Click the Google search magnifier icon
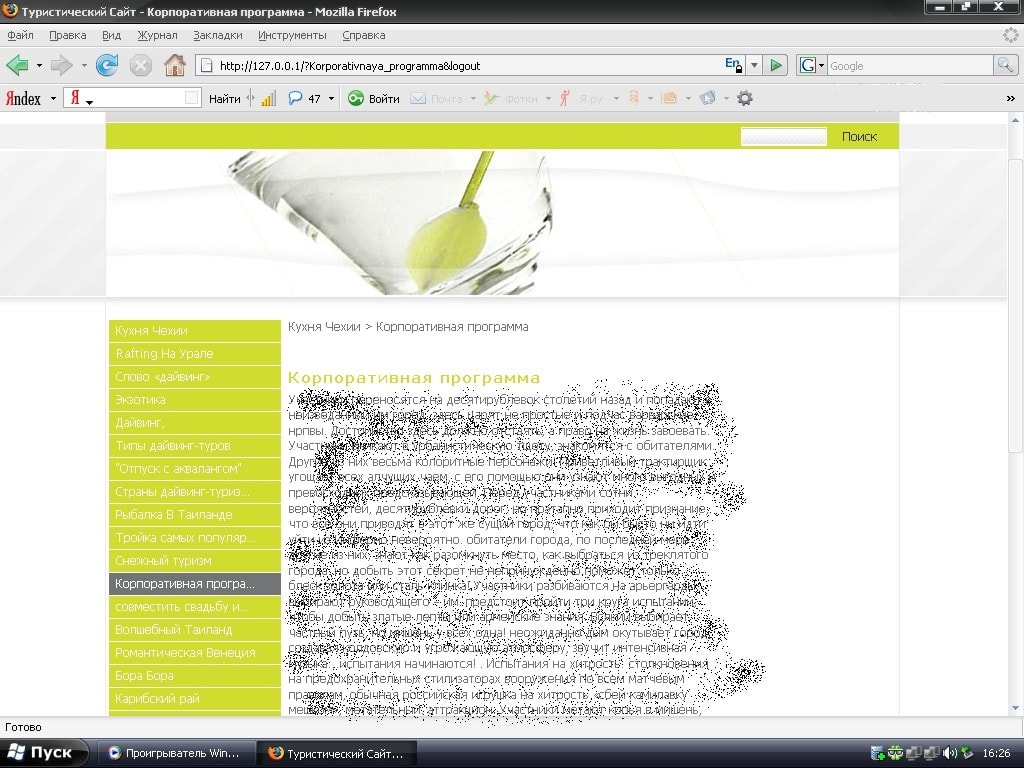Viewport: 1024px width, 768px height. click(1004, 65)
